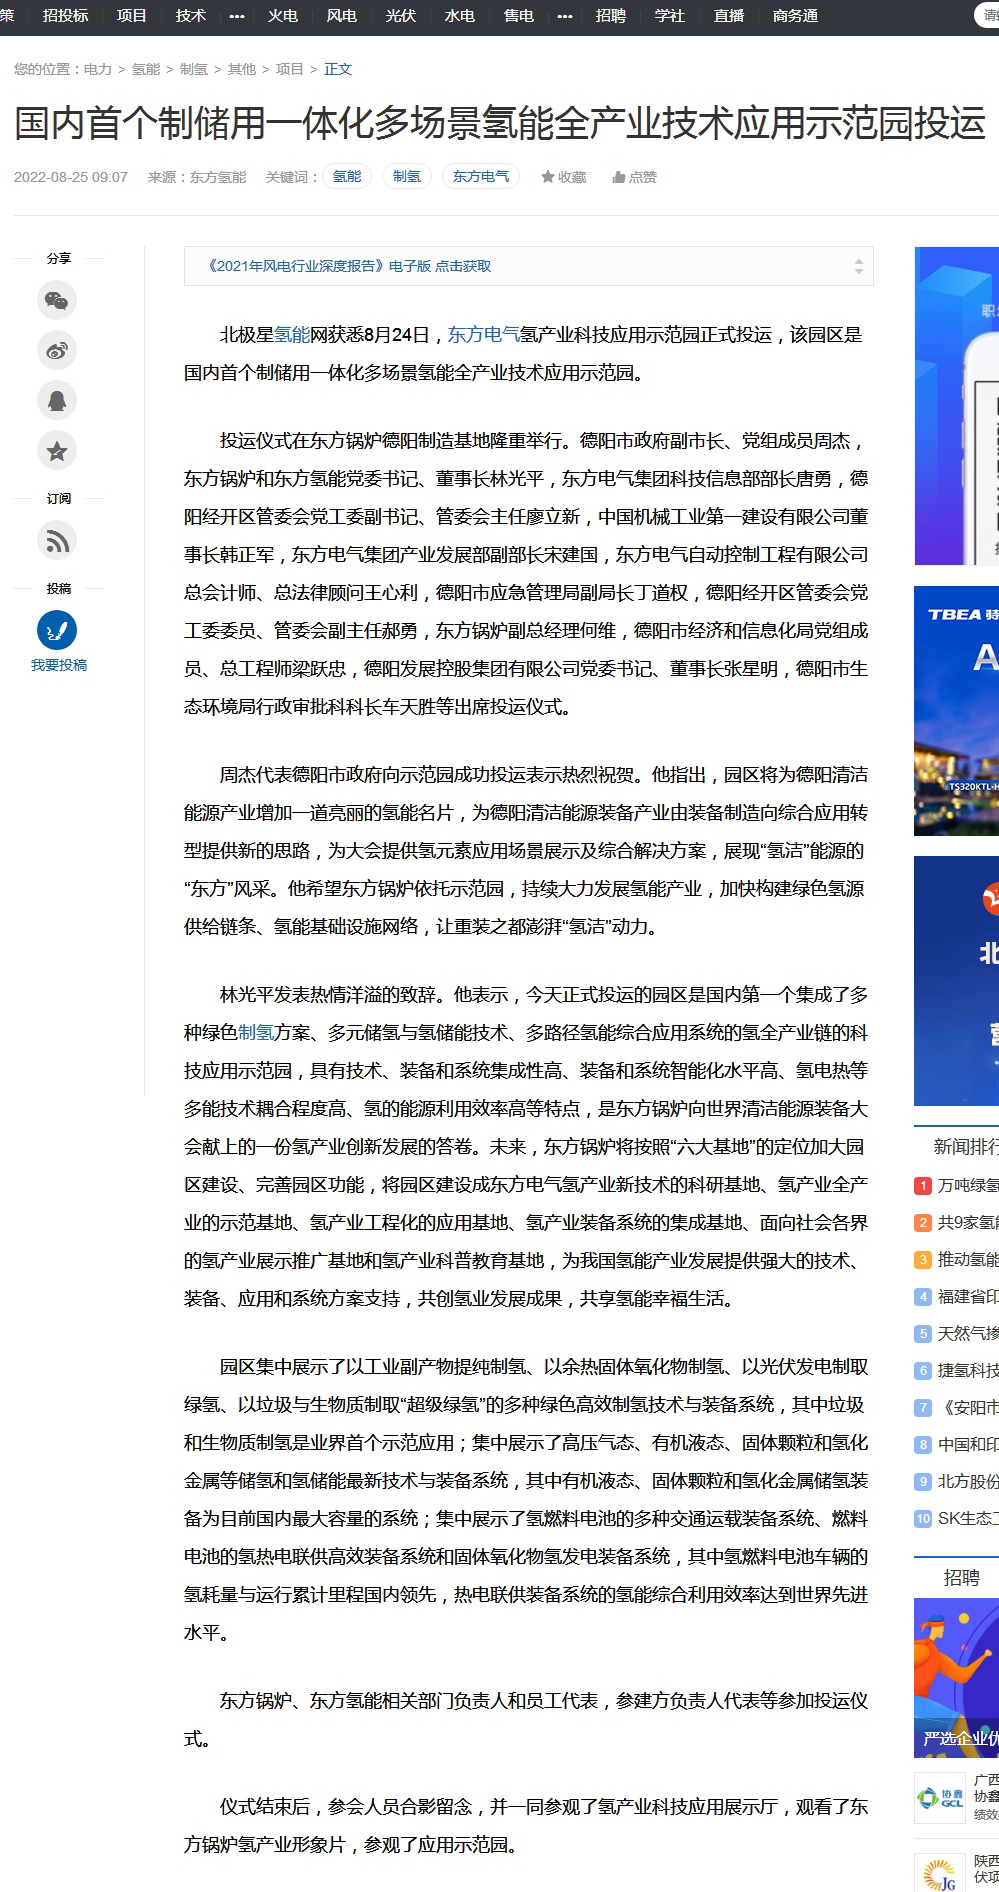999x1892 pixels.
Task: Subscribe via RSS feed icon
Action: (57, 541)
